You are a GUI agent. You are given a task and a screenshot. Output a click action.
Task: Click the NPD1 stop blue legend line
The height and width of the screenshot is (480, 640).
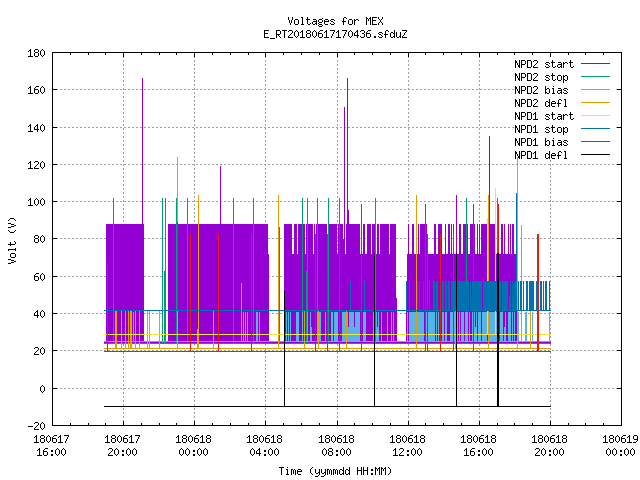[x=595, y=129]
